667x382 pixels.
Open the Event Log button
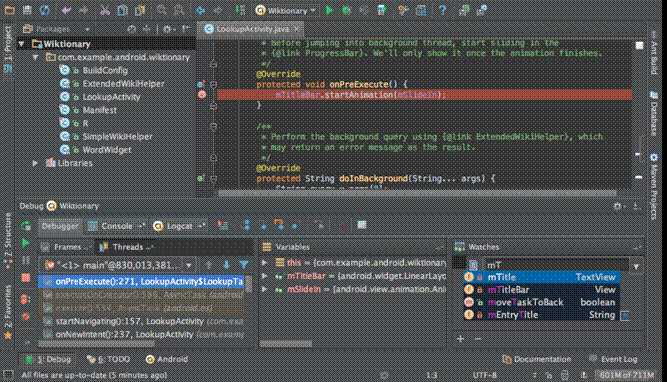tap(613, 359)
